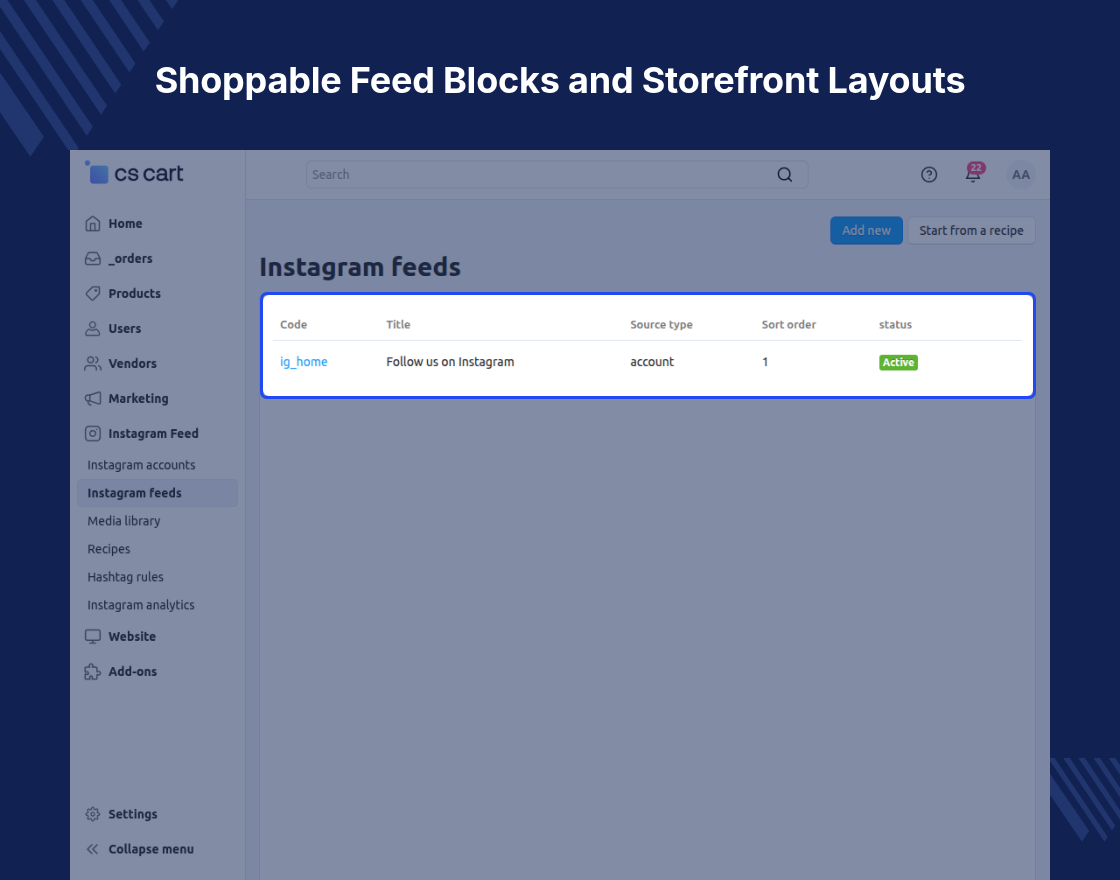Collapse the Instagram Feed menu section
Screen dimensions: 1120x880
[154, 434]
